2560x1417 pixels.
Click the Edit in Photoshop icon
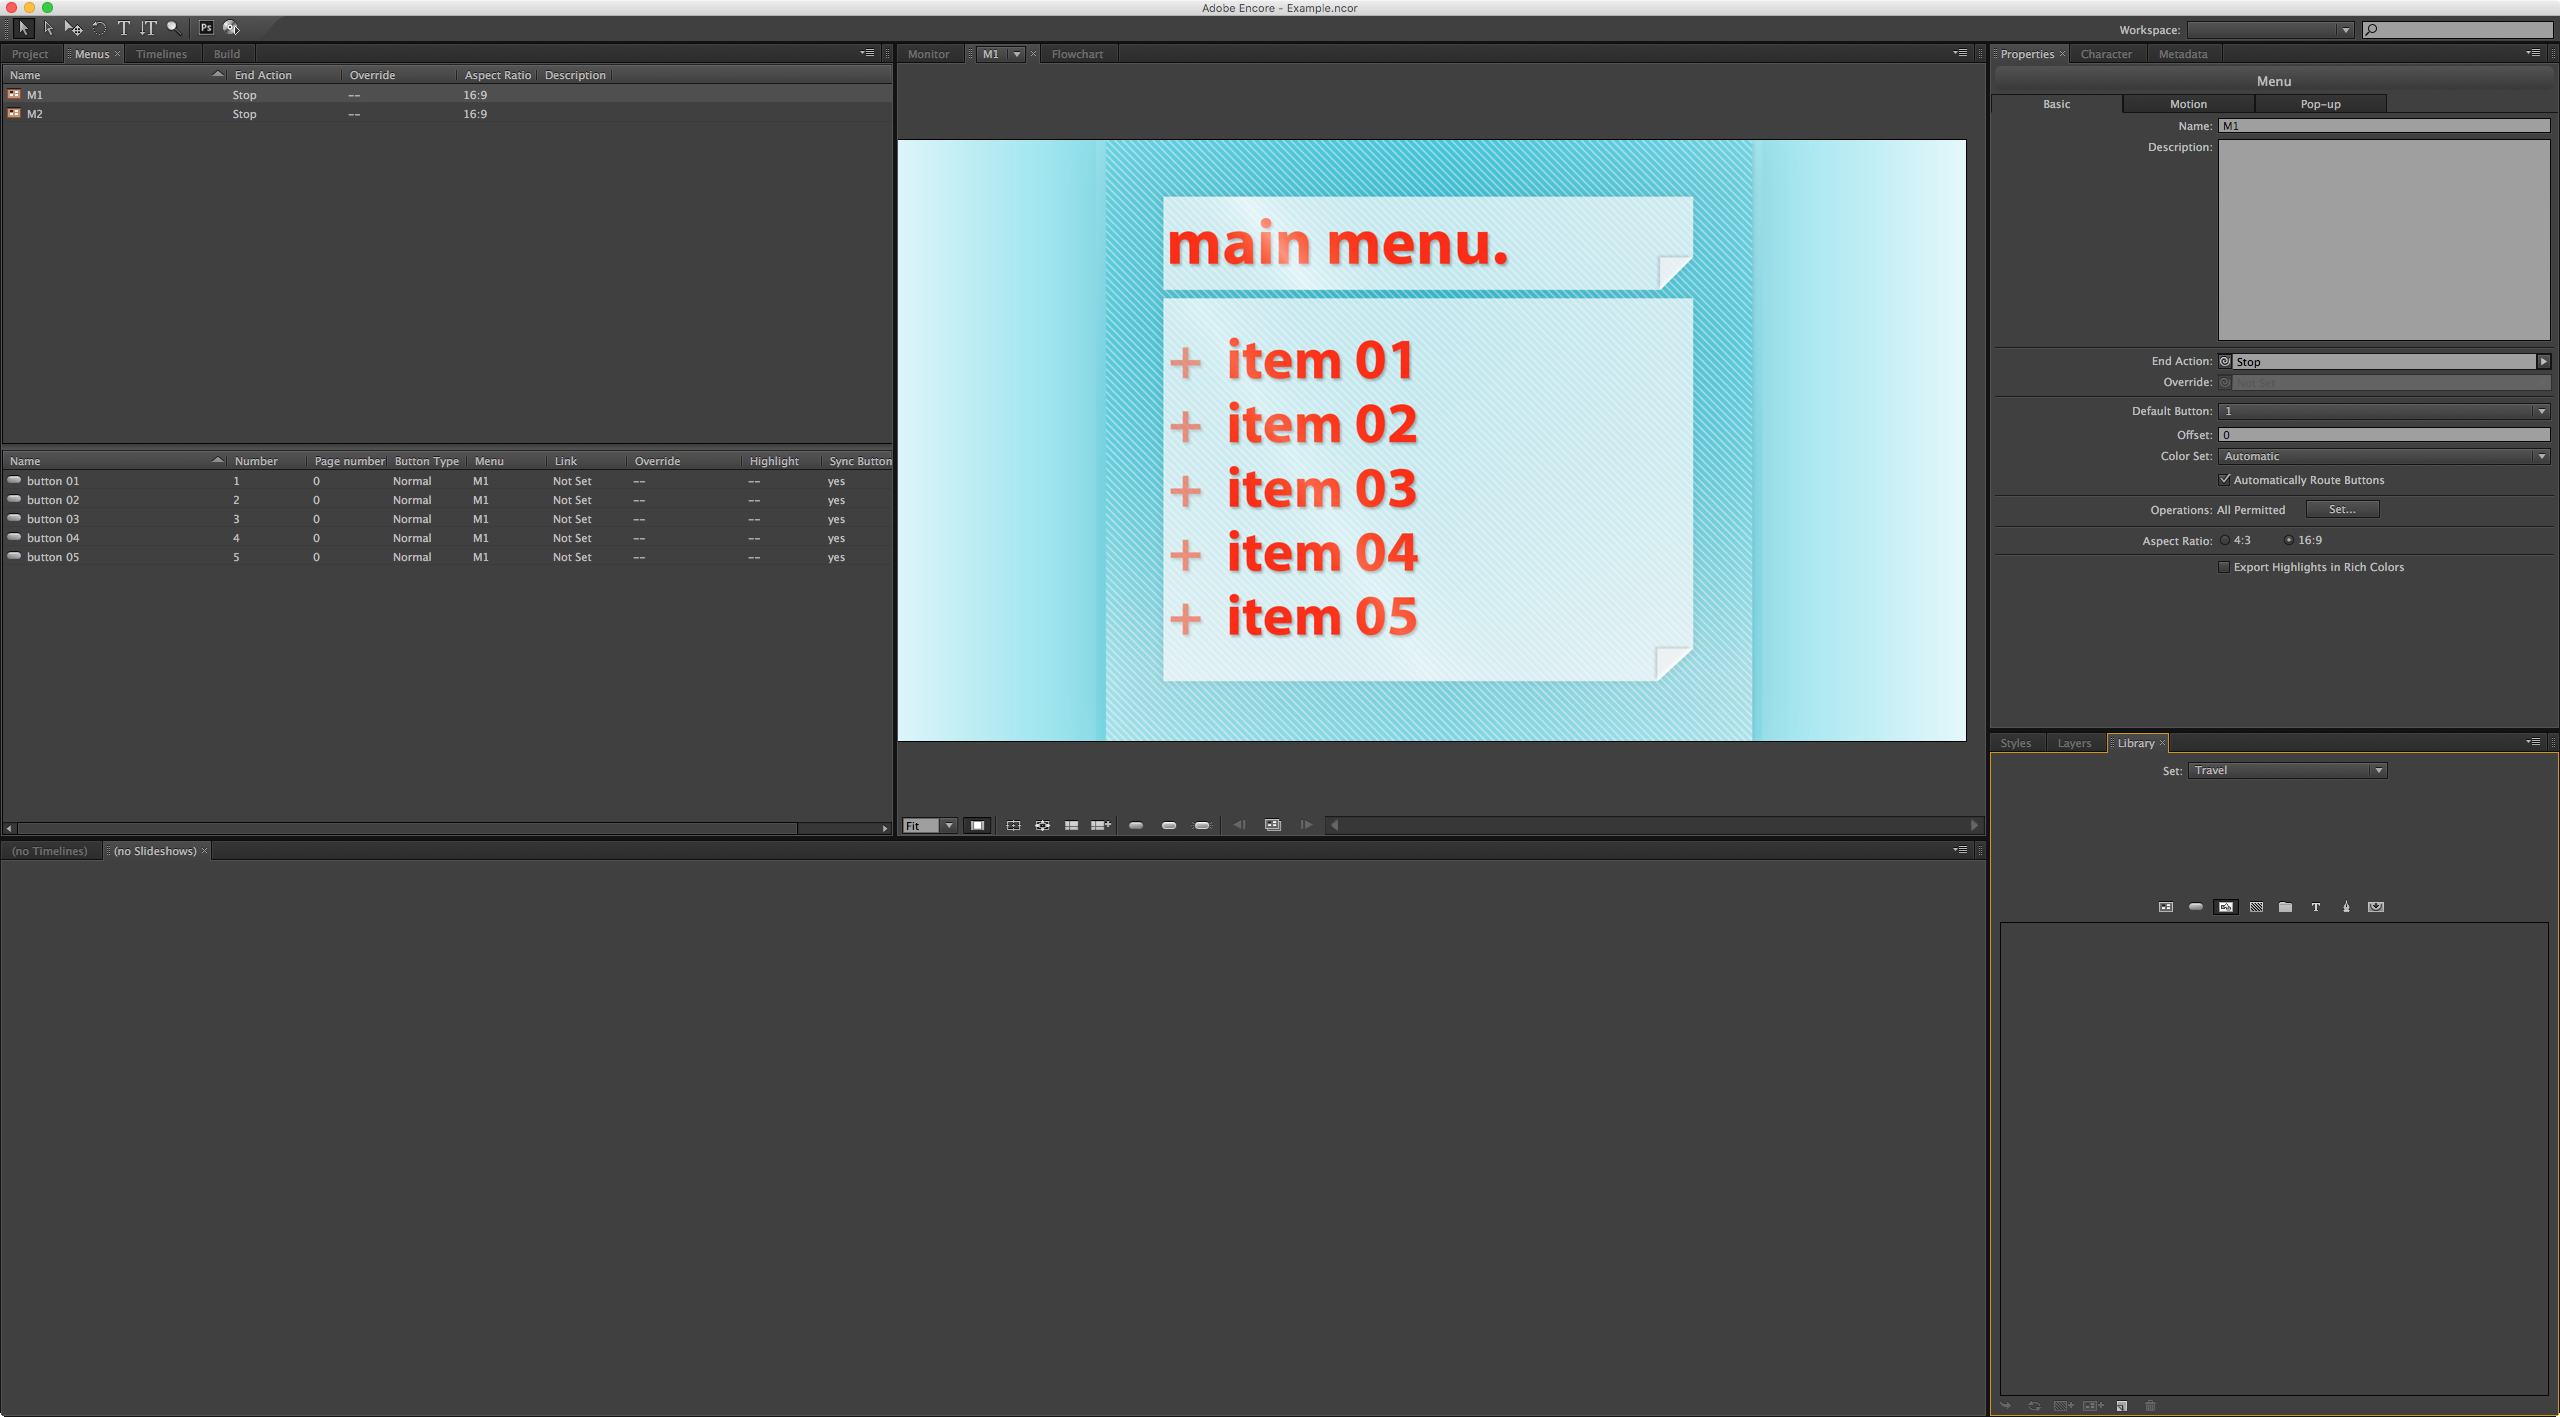coord(206,27)
